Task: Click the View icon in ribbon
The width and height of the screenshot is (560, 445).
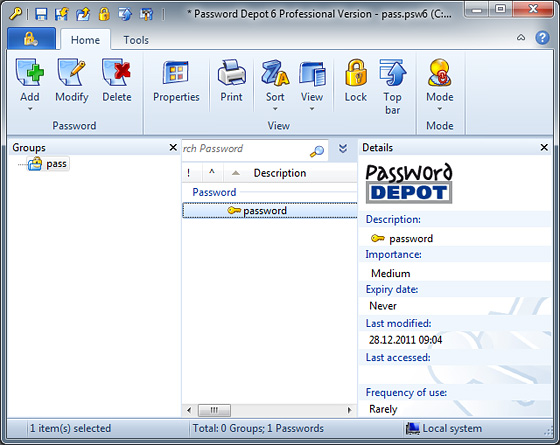Action: click(x=312, y=74)
